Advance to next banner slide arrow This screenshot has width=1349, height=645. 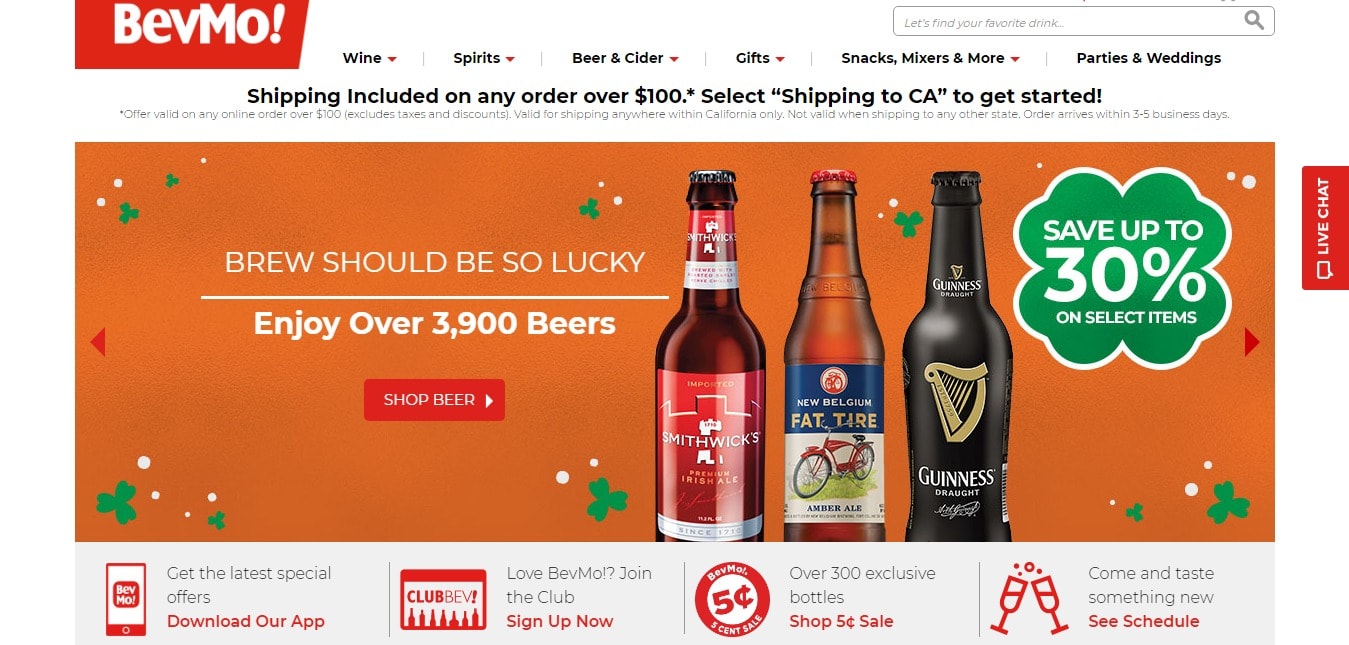(x=1252, y=342)
